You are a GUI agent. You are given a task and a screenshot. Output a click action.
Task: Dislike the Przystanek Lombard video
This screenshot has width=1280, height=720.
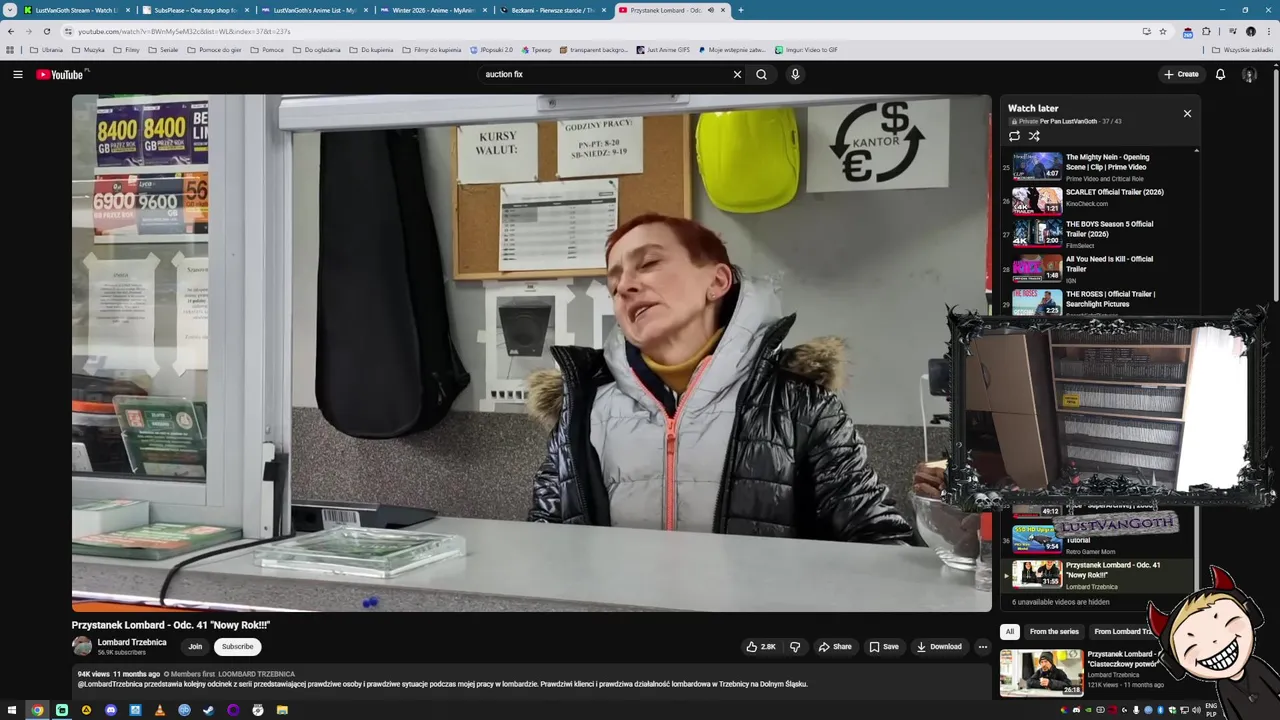tap(795, 646)
